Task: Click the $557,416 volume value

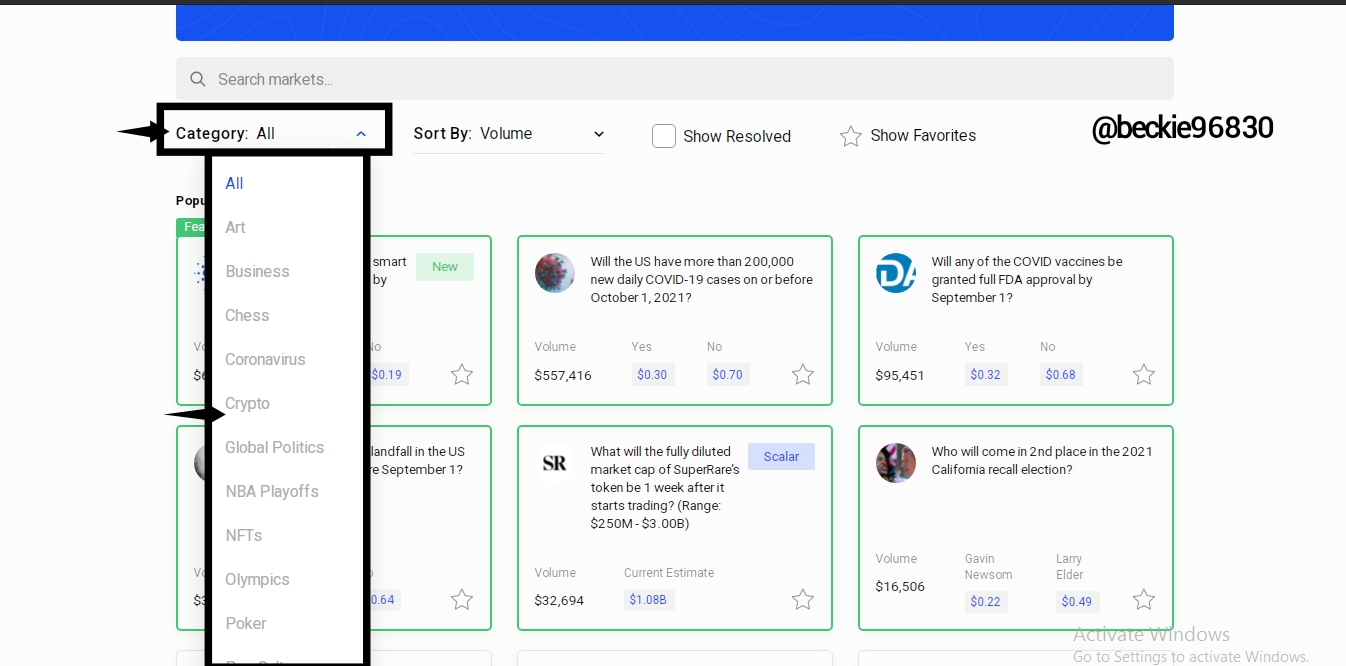Action: coord(563,376)
